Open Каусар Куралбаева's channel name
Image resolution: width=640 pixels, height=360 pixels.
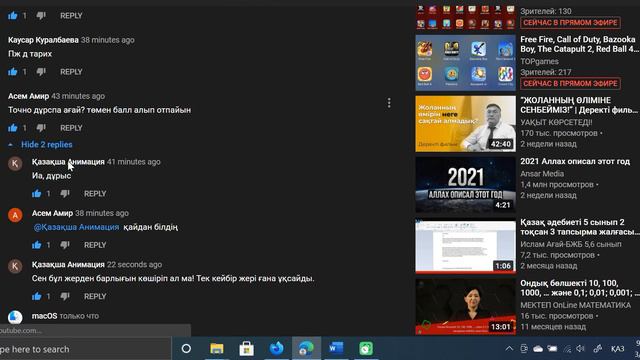click(43, 40)
